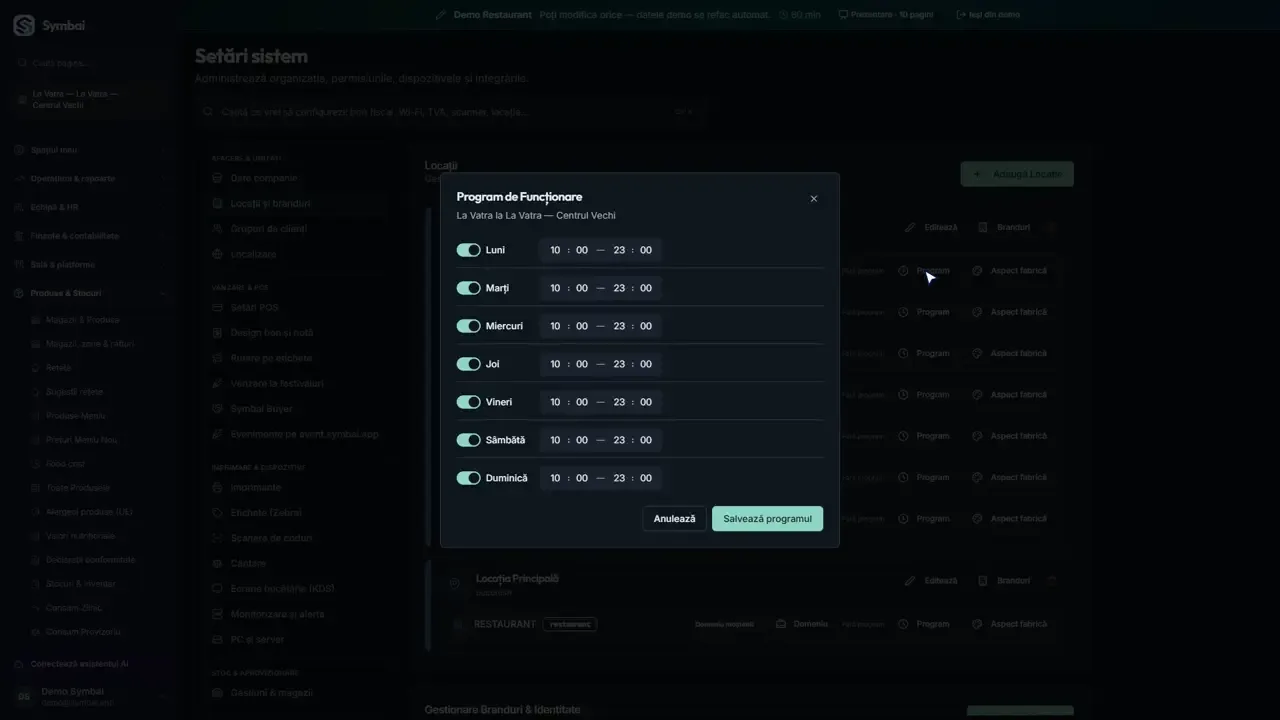Click the Conectează asistentul AI icon
This screenshot has height=720, width=1280.
20,664
